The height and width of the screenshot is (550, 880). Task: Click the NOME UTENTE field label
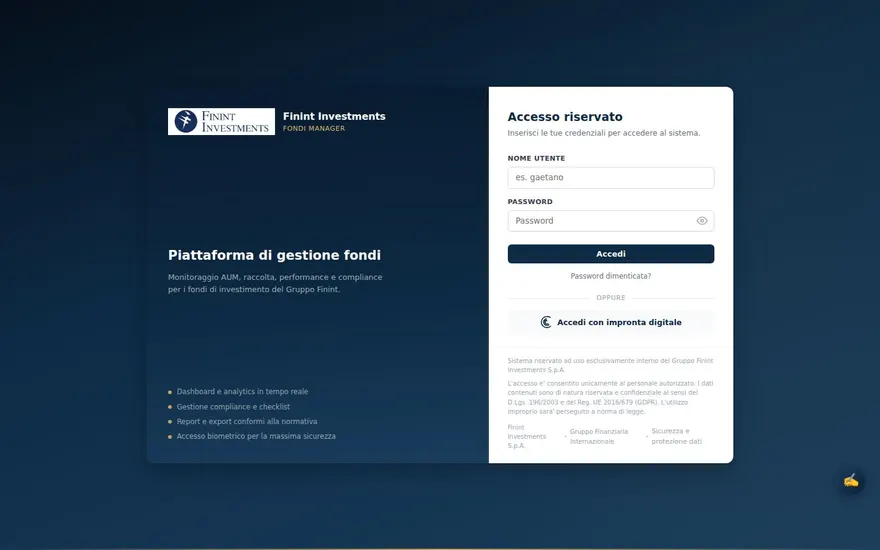(536, 158)
